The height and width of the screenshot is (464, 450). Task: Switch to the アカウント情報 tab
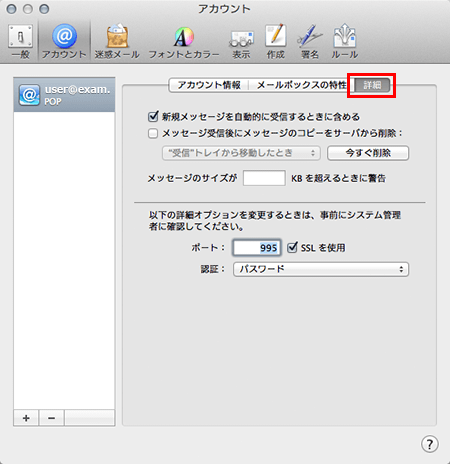209,85
